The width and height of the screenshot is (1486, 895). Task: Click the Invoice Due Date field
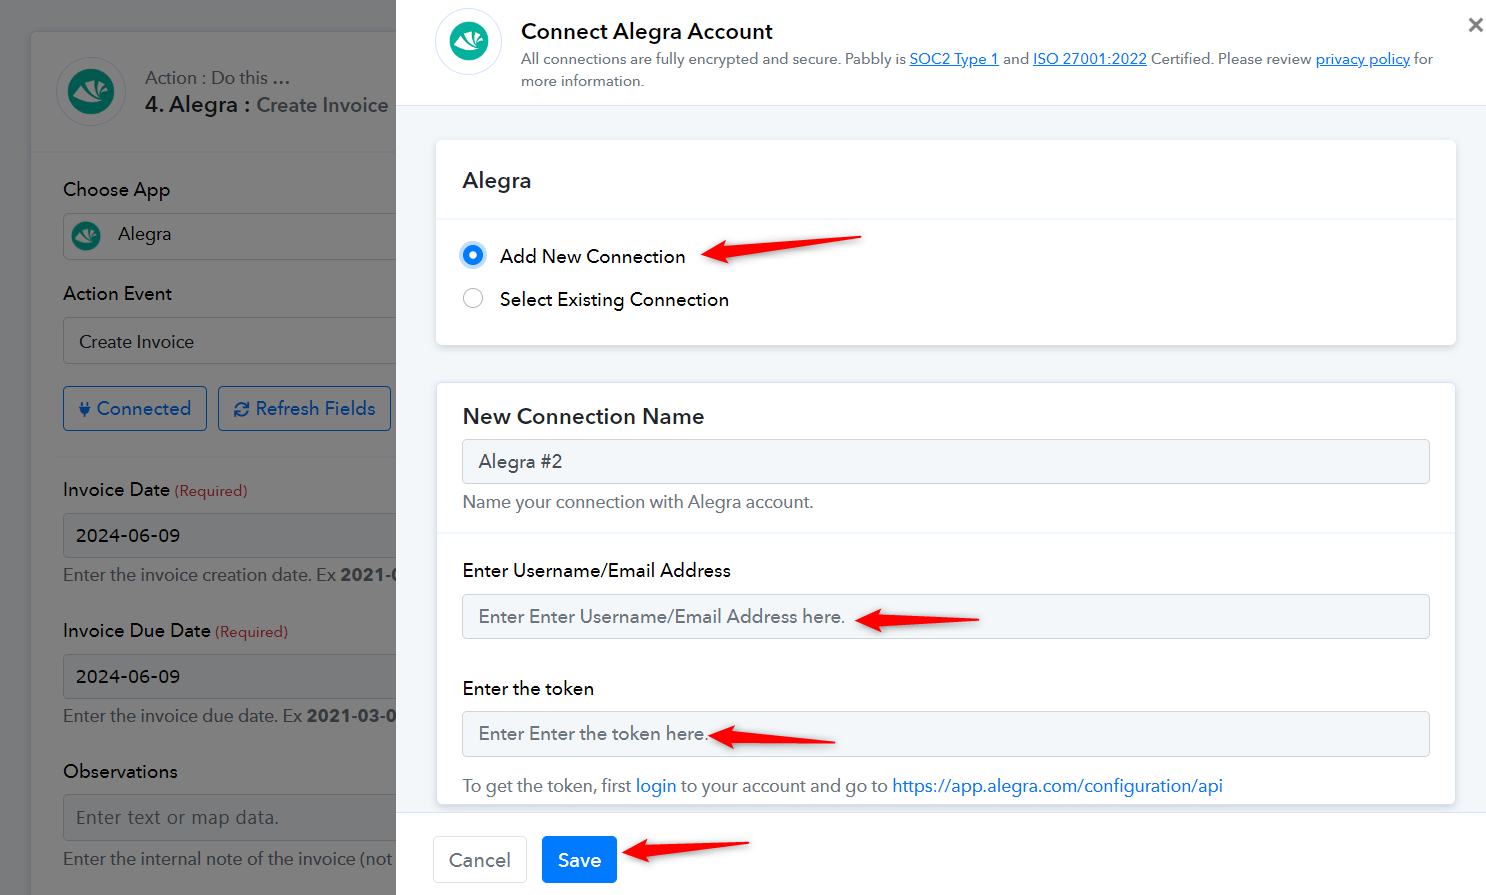click(230, 676)
